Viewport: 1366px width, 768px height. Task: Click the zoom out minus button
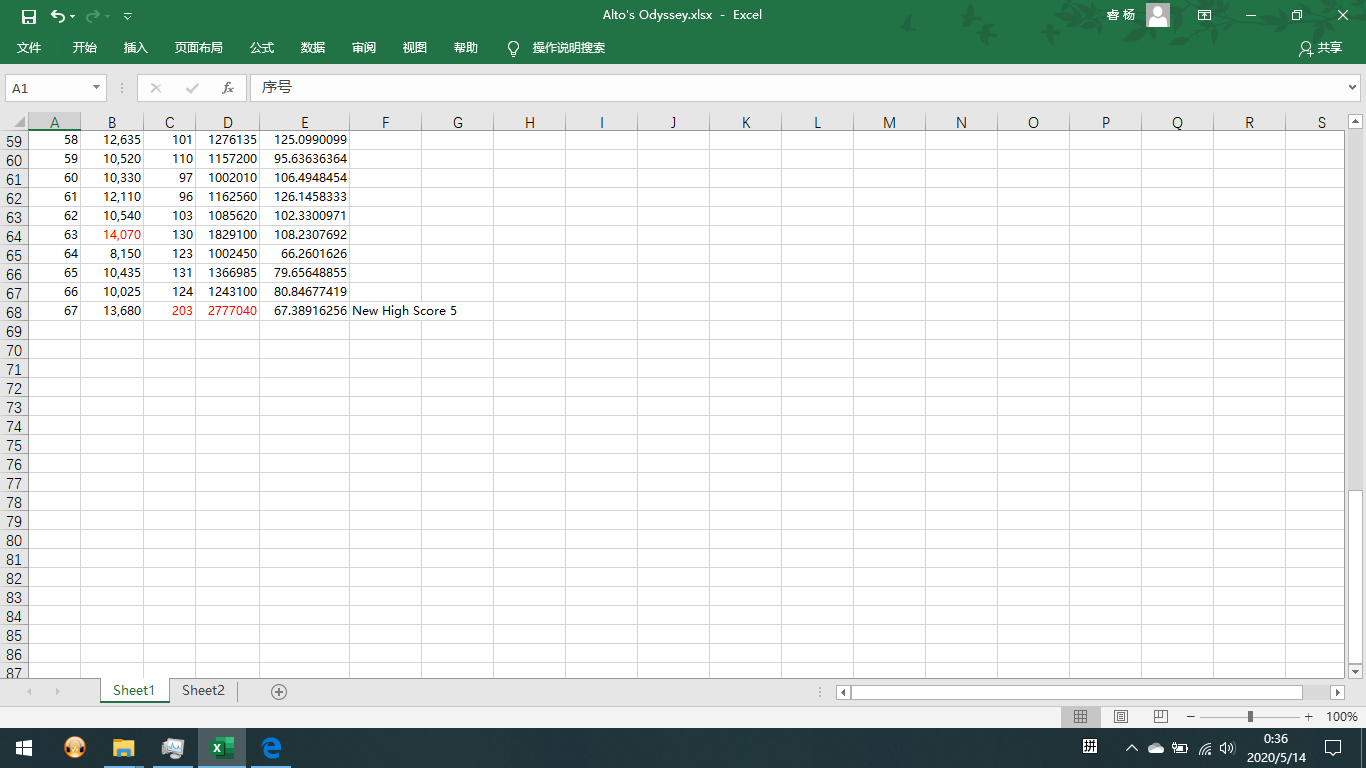click(1191, 717)
